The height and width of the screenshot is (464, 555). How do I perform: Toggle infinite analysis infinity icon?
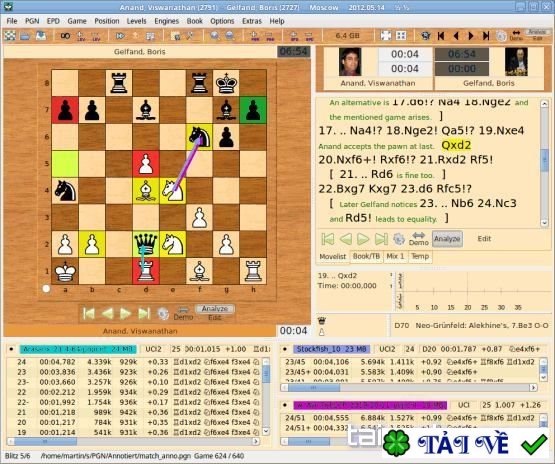point(65,36)
